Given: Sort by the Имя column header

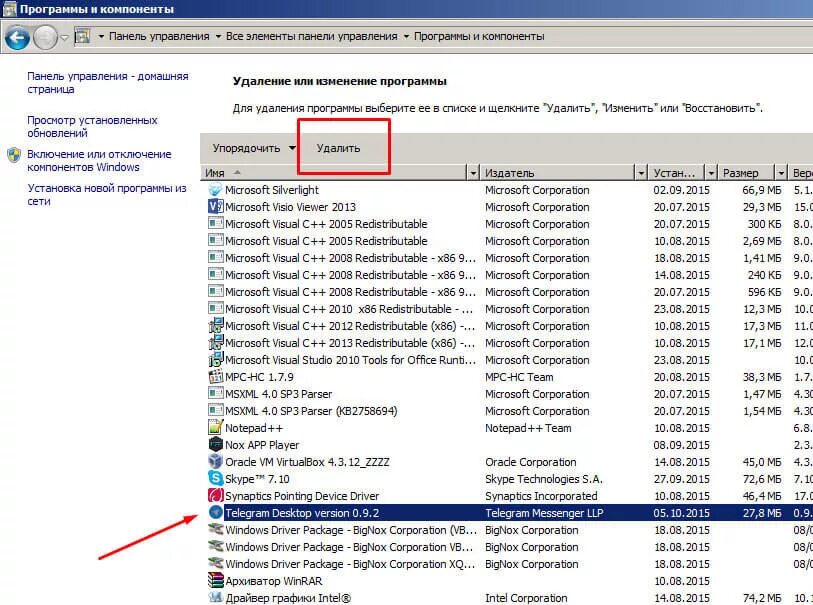Looking at the screenshot, I should pyautogui.click(x=333, y=173).
